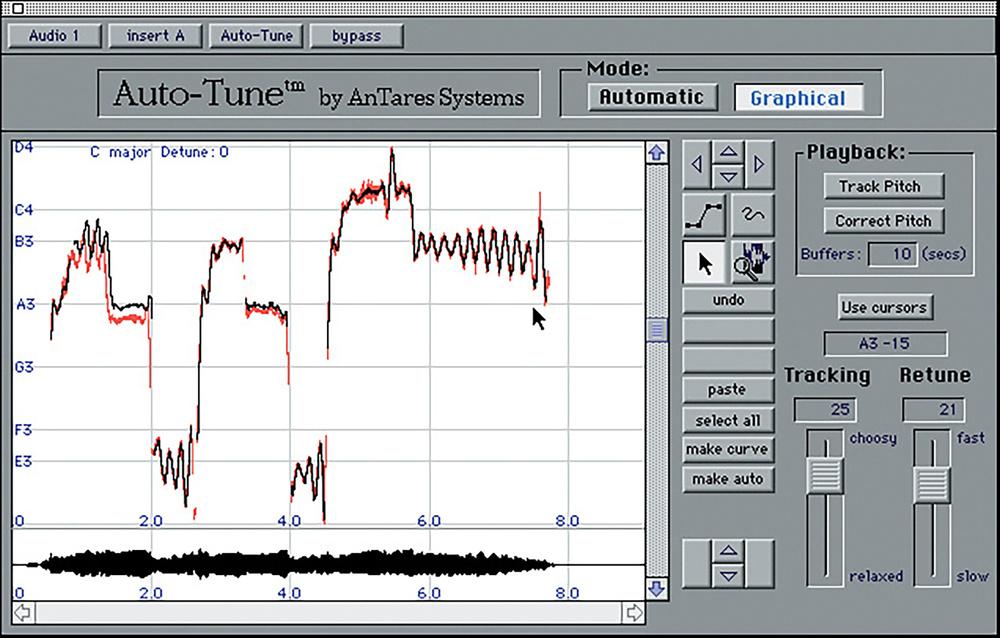
Task: Select the freehand curve drawing tool
Action: coord(753,213)
